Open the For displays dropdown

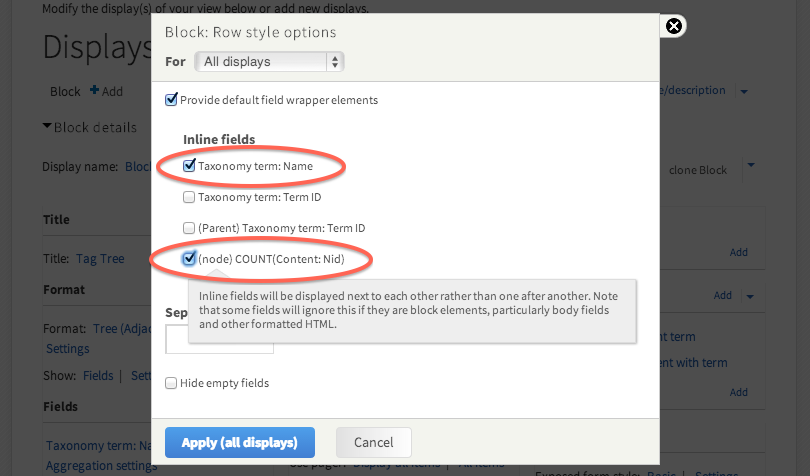269,62
